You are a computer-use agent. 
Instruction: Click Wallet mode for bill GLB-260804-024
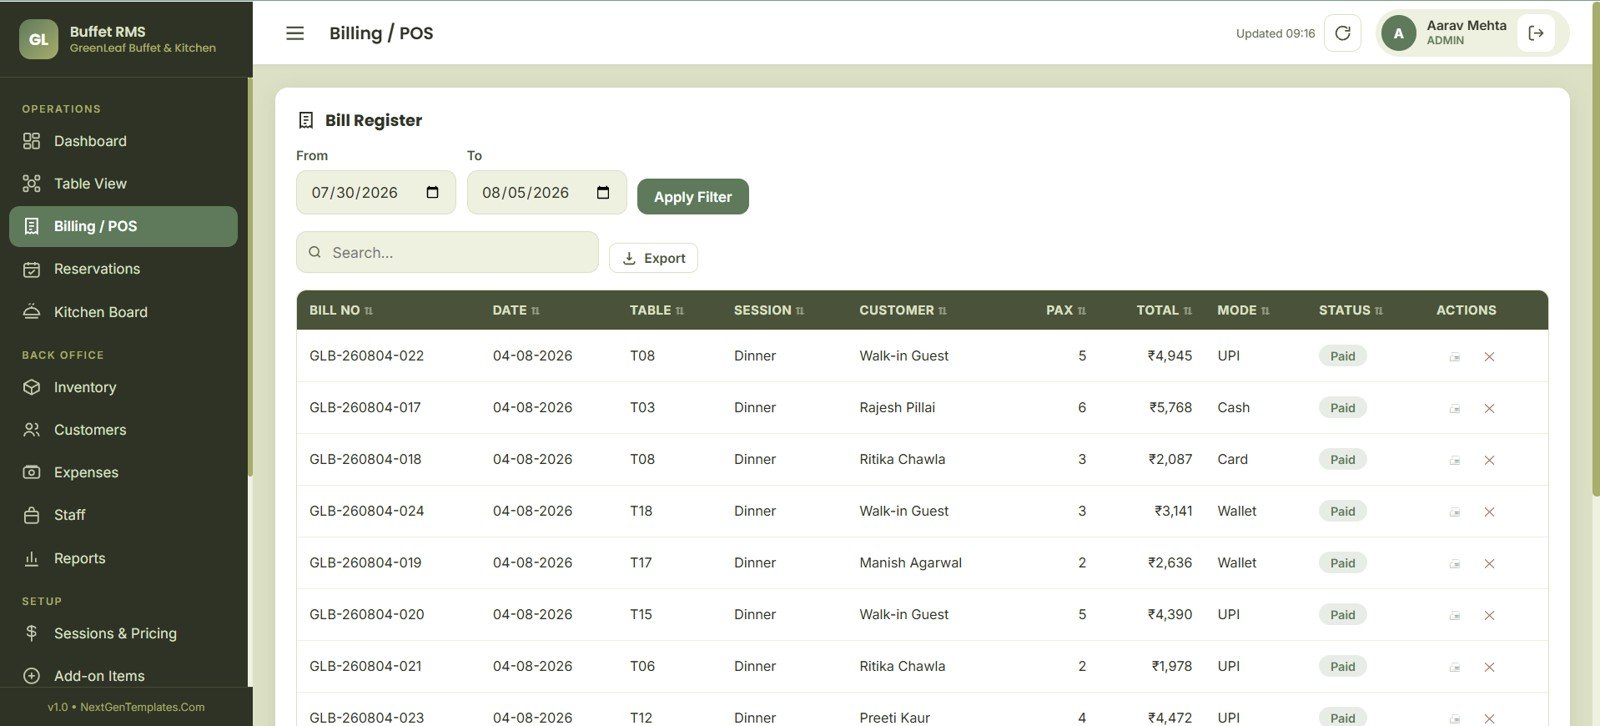pyautogui.click(x=1237, y=511)
